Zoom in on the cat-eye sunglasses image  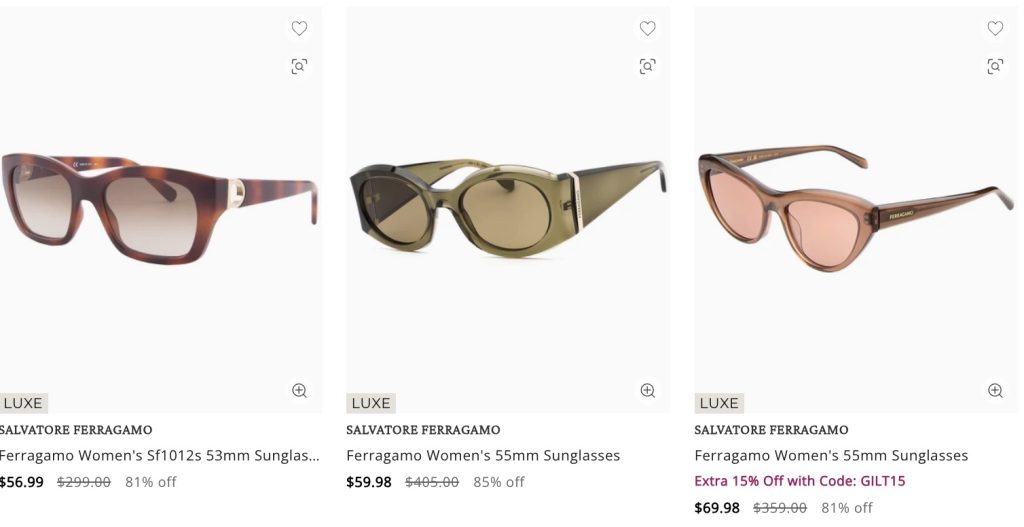(x=995, y=390)
